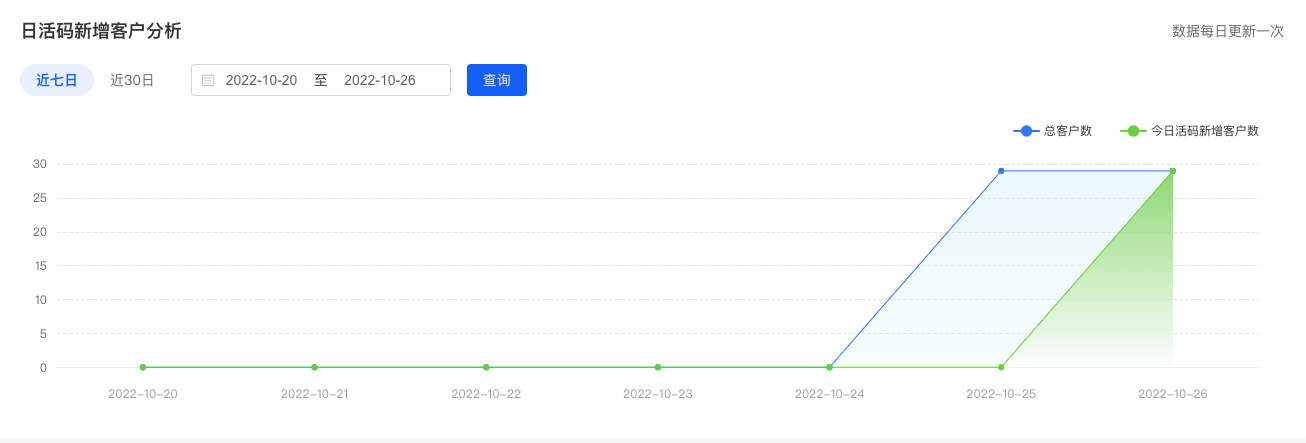Click the 日活码新增客户分析 heading
The width and height of the screenshot is (1306, 443).
(101, 31)
